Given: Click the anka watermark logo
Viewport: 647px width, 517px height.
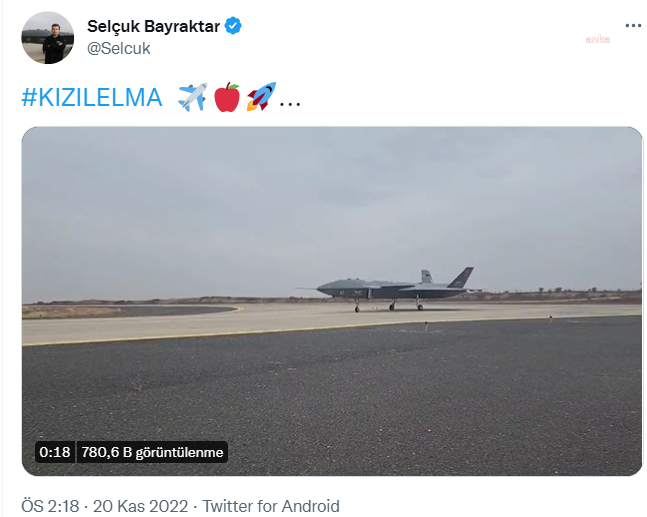Looking at the screenshot, I should (597, 39).
